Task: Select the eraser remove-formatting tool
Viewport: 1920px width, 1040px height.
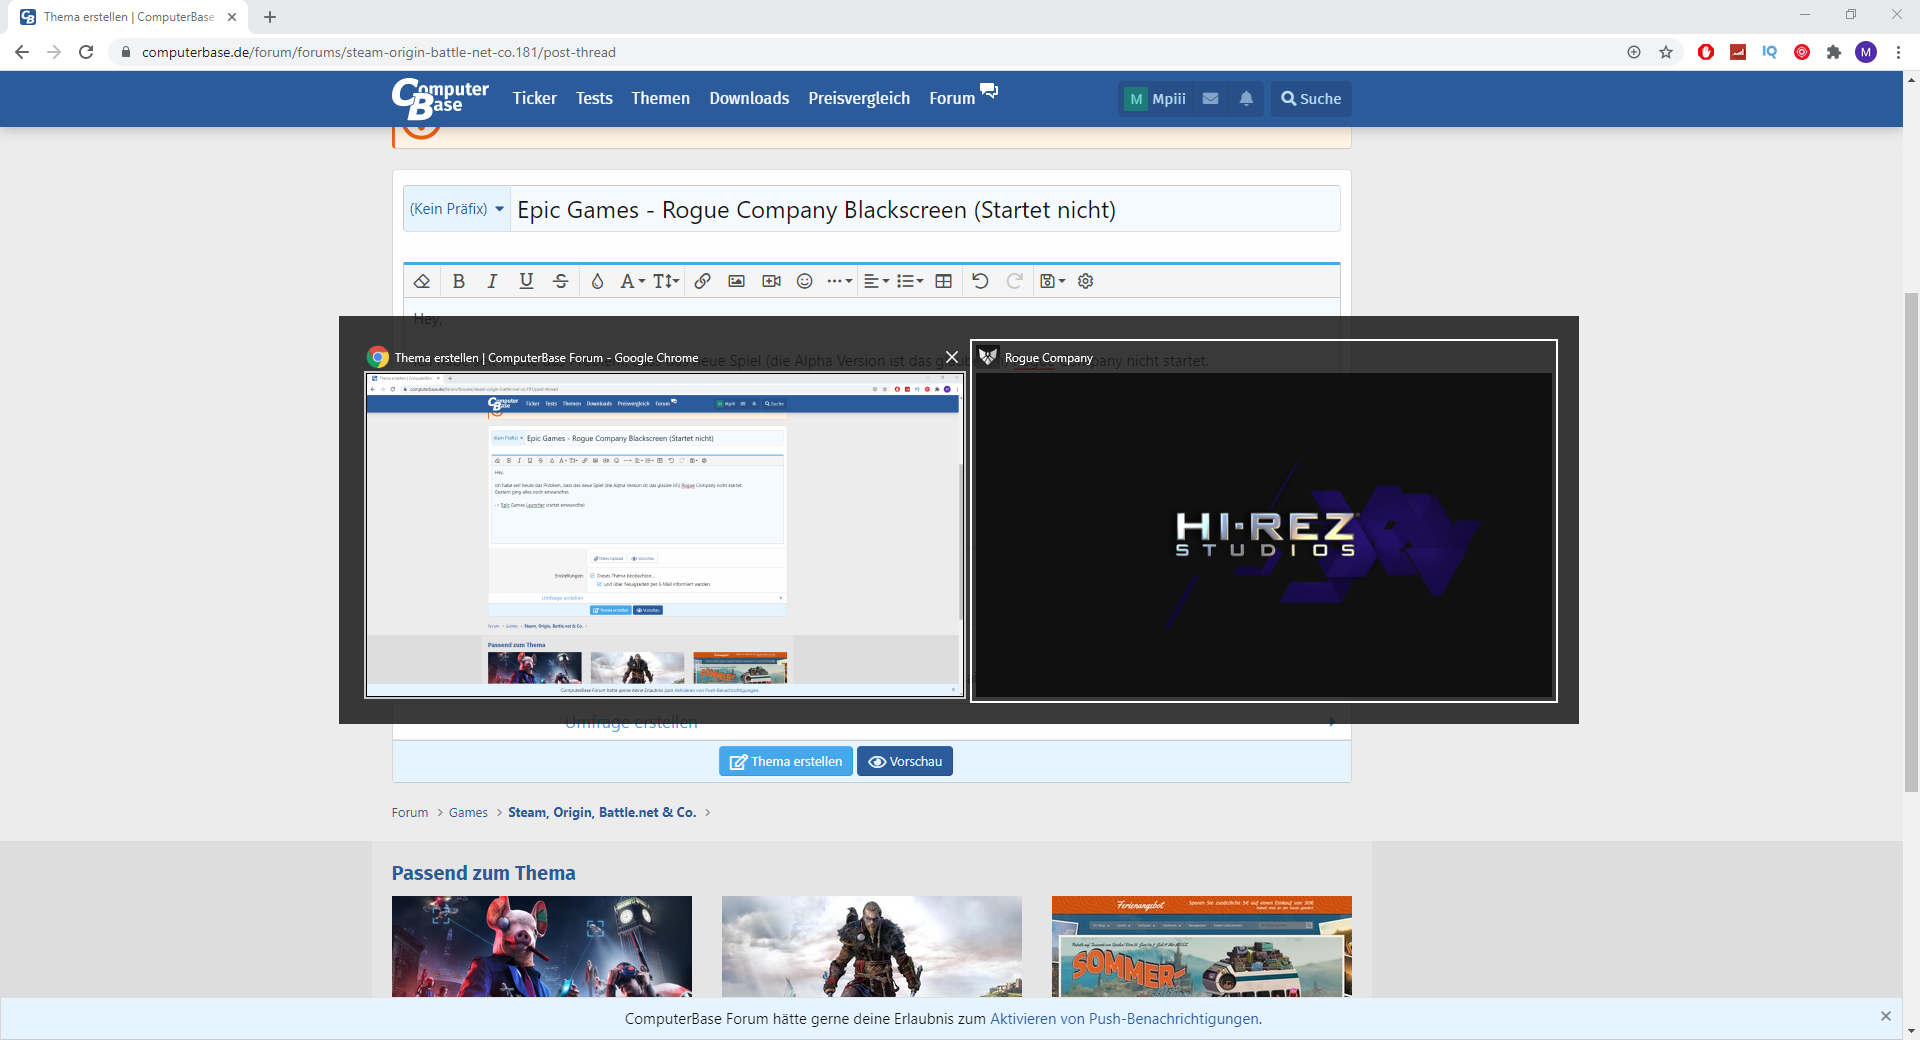Action: (422, 281)
